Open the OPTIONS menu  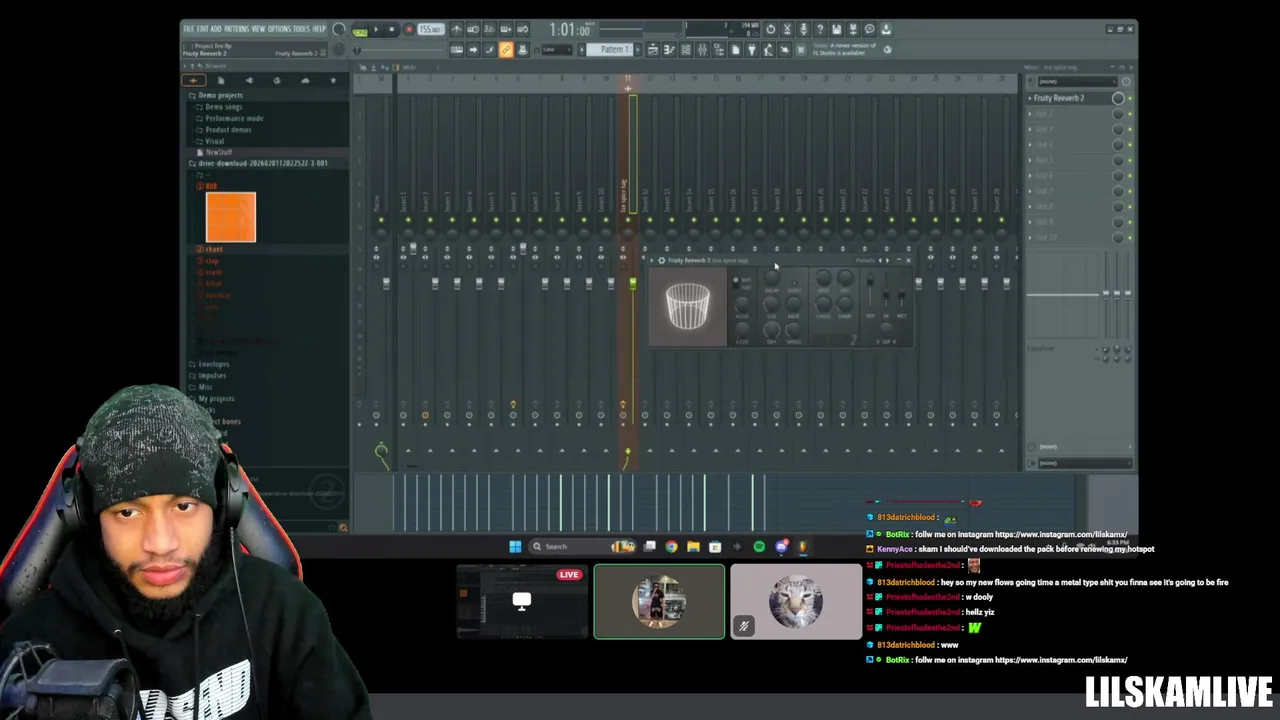(279, 29)
